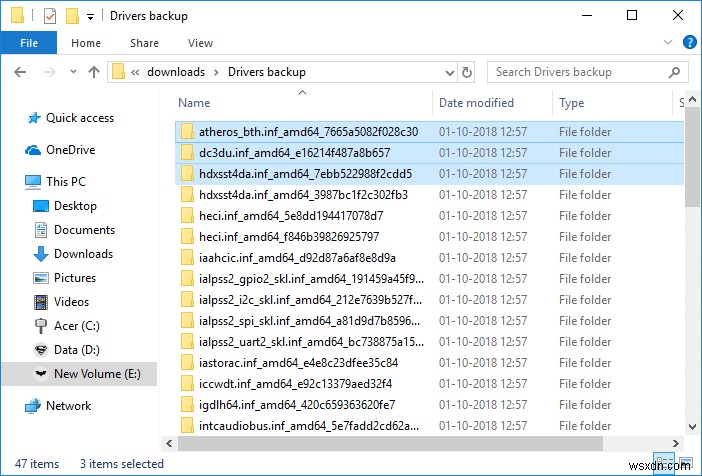Image resolution: width=702 pixels, height=476 pixels.
Task: Click the Properties quick access toolbar icon
Action: [x=50, y=16]
